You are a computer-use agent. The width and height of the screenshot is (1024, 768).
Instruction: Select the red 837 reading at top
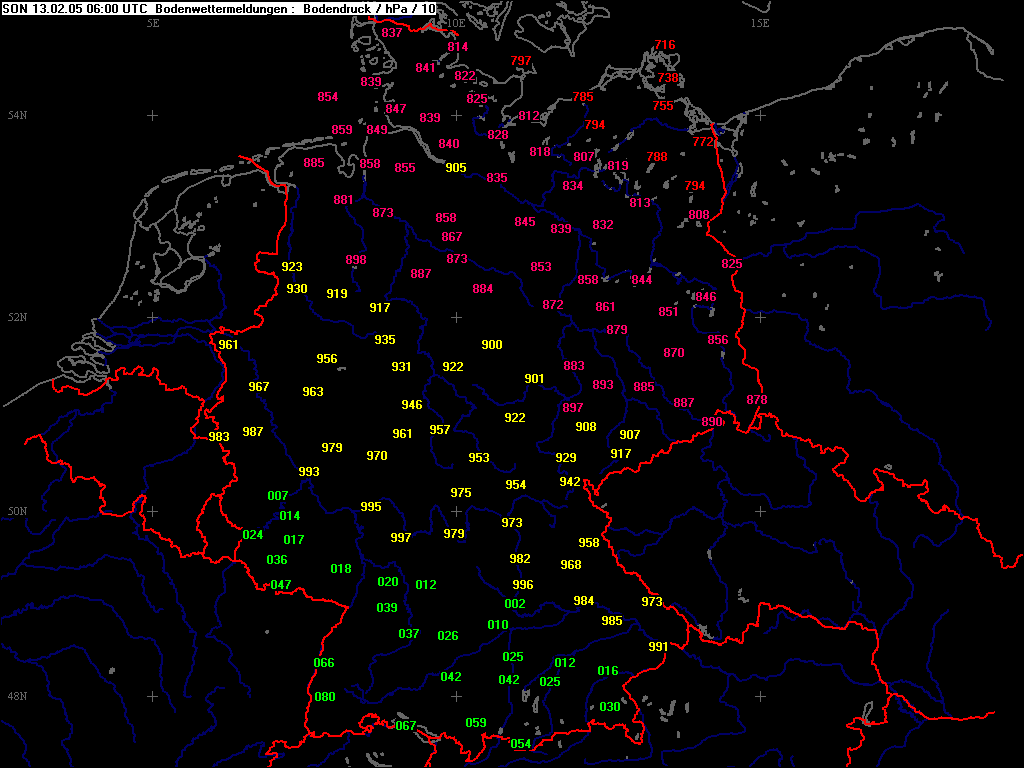pyautogui.click(x=392, y=33)
